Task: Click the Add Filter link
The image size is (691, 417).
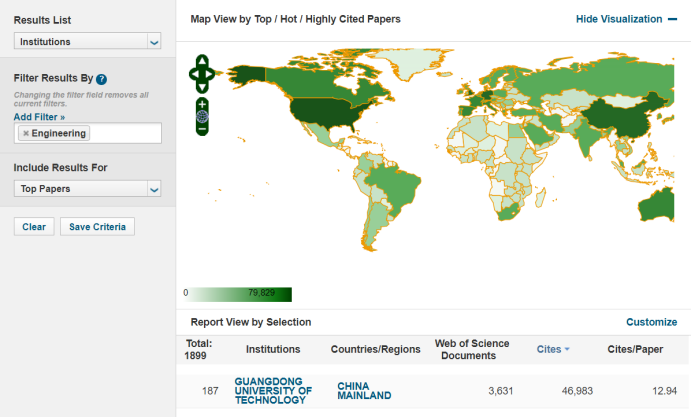Action: (39, 117)
